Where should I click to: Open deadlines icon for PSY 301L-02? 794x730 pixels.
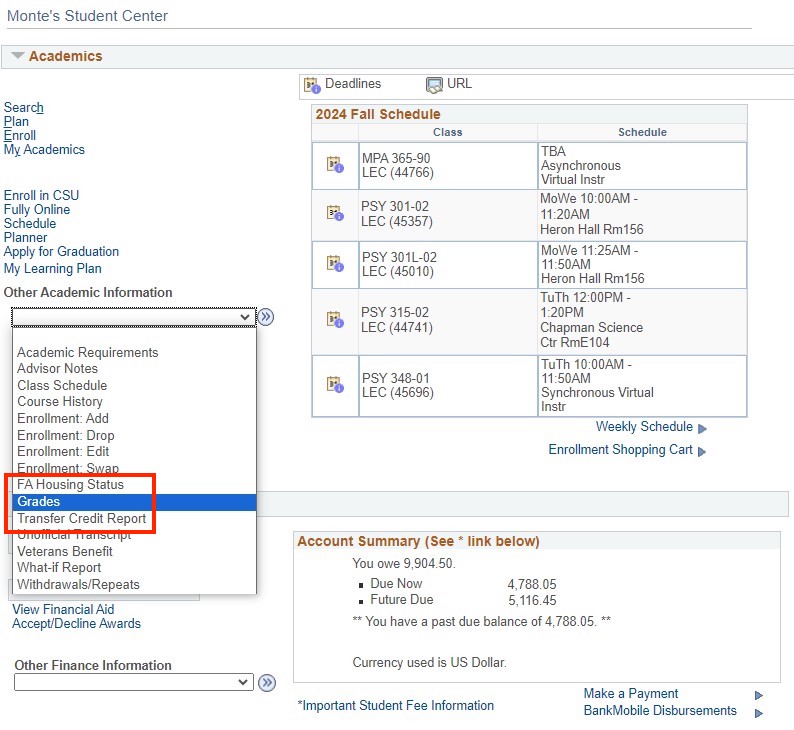(x=335, y=264)
